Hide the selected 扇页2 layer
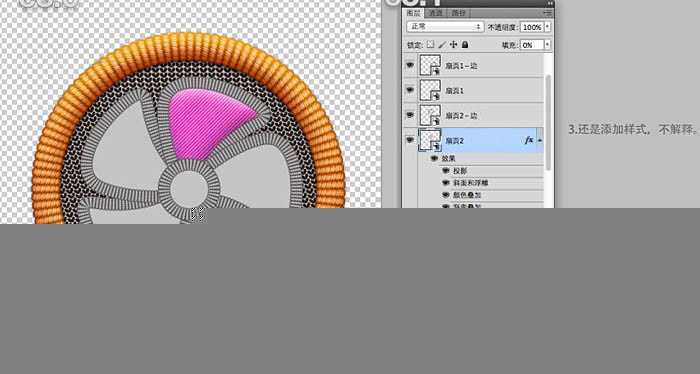The image size is (700, 374). [x=410, y=140]
